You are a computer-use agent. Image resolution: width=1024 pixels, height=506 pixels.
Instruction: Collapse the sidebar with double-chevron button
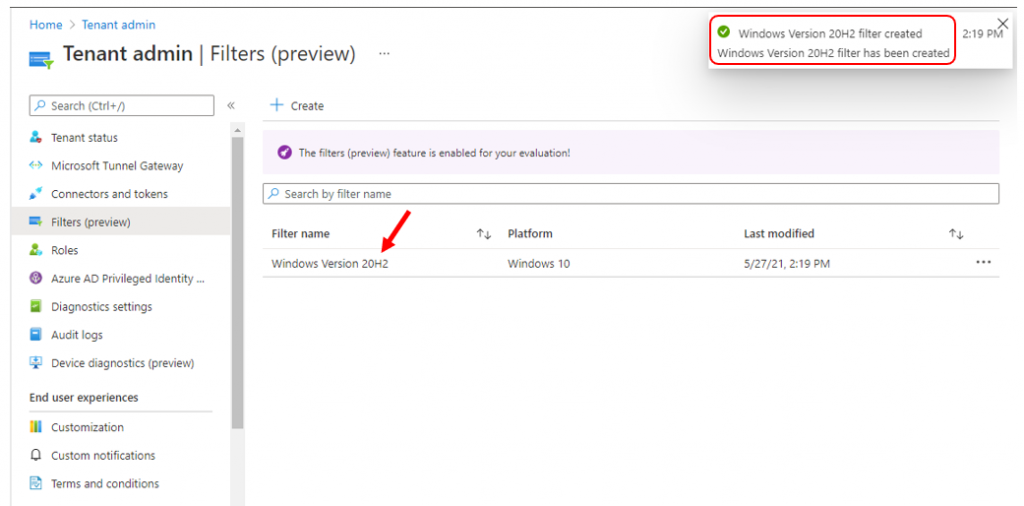231,106
